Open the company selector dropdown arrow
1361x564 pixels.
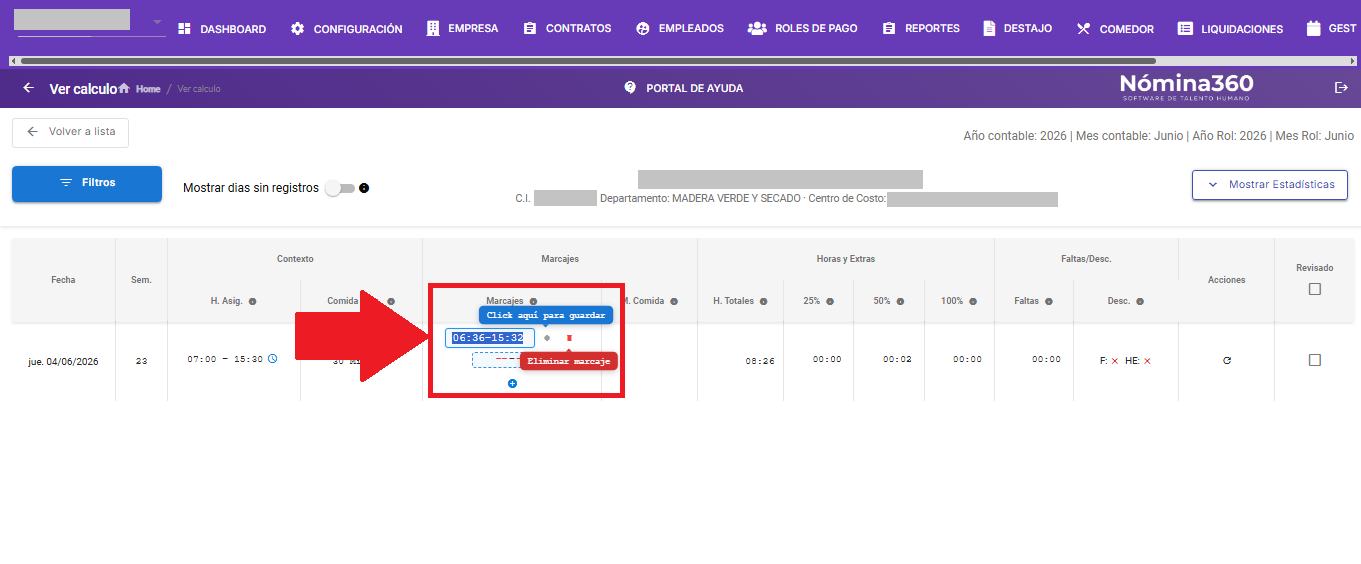157,22
